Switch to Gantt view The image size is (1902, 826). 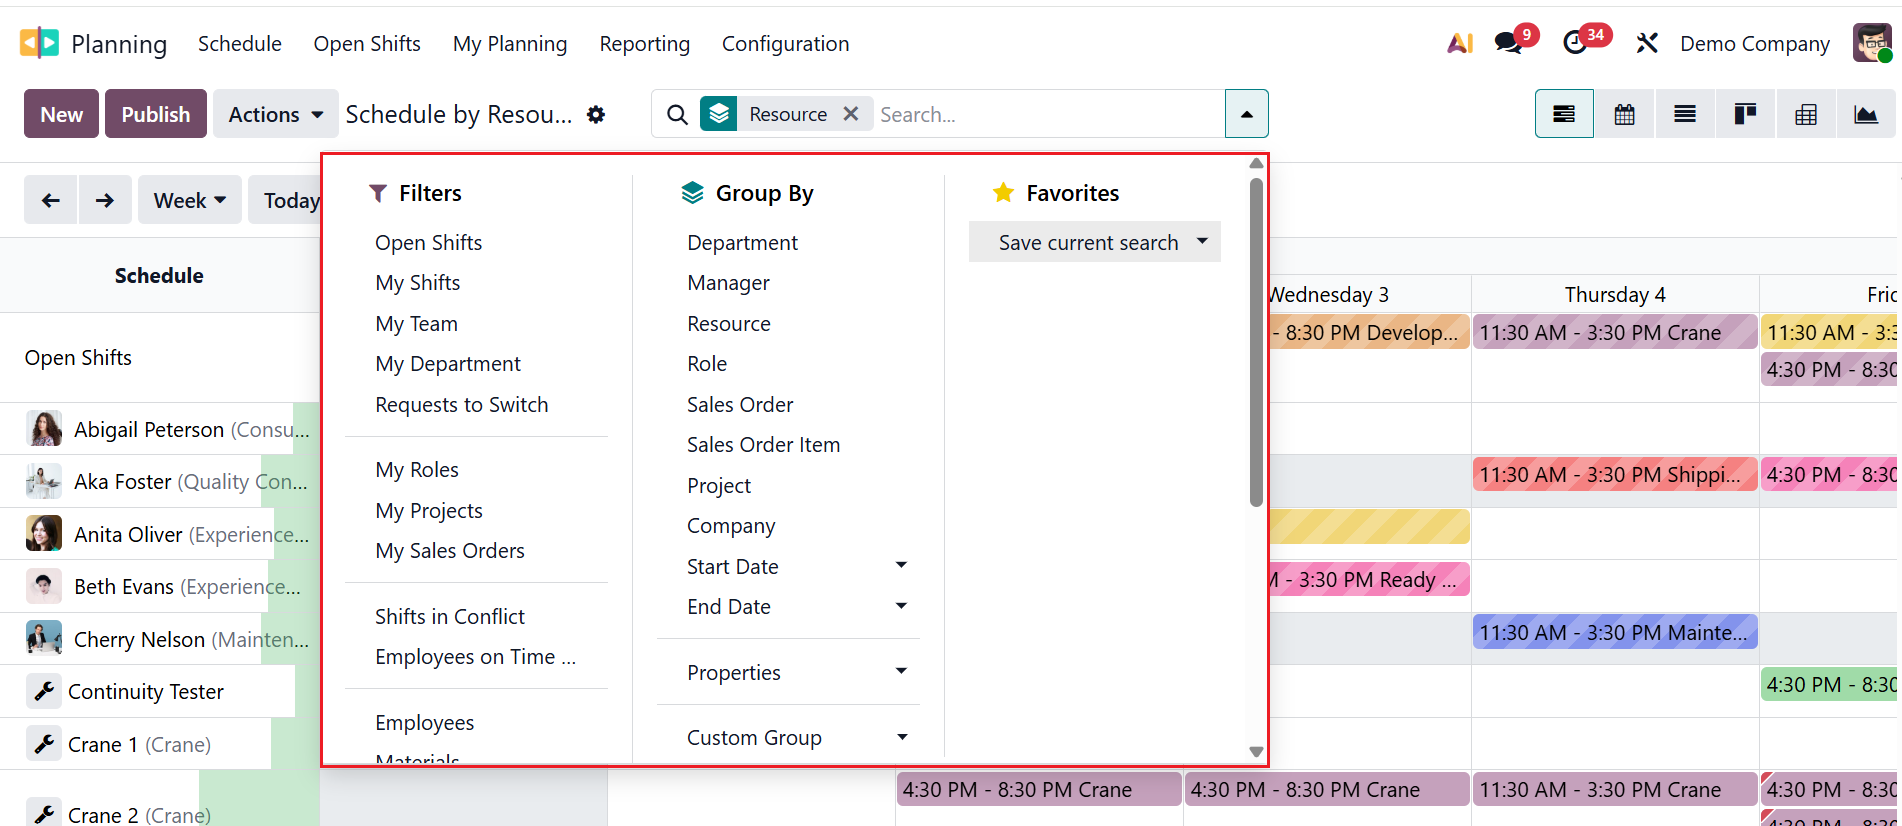point(1564,114)
